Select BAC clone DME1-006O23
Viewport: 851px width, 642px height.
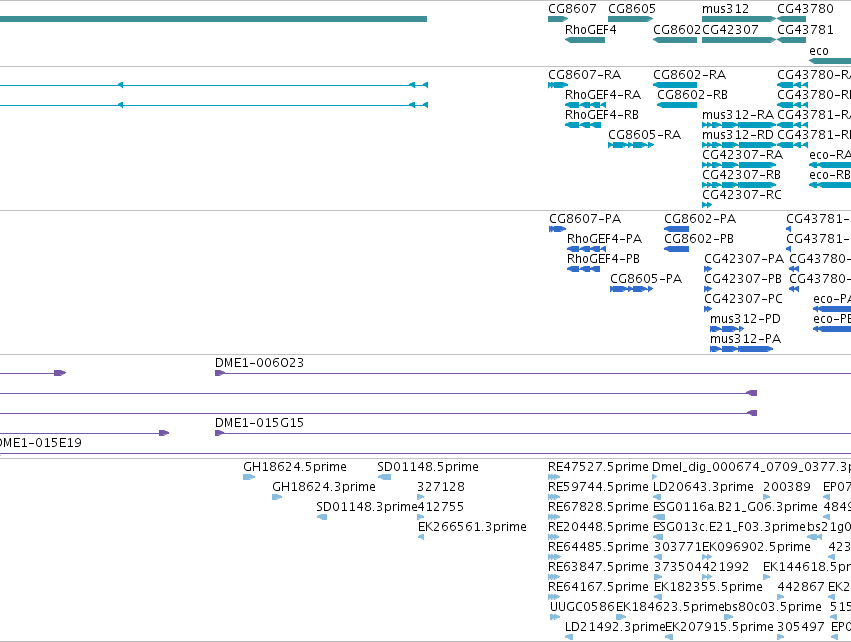[533, 373]
